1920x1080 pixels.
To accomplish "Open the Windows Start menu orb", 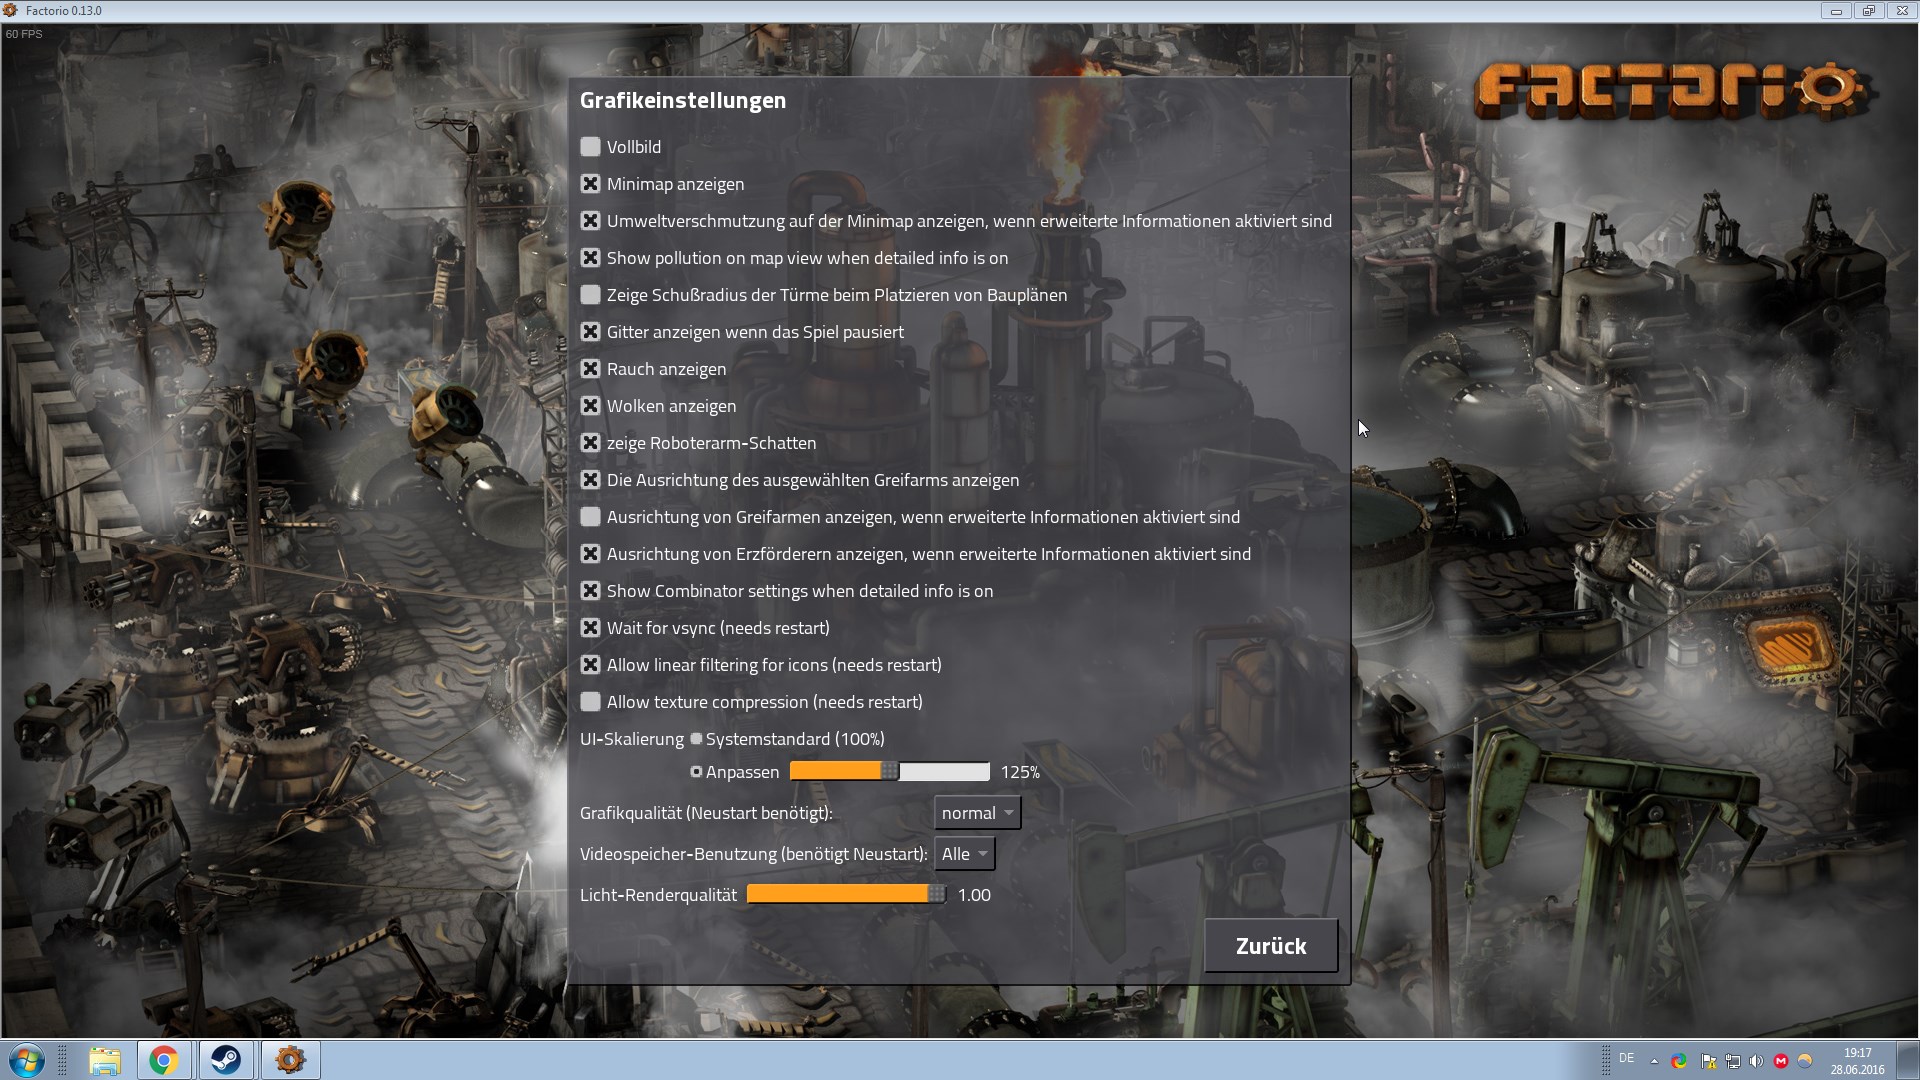I will pos(27,1060).
